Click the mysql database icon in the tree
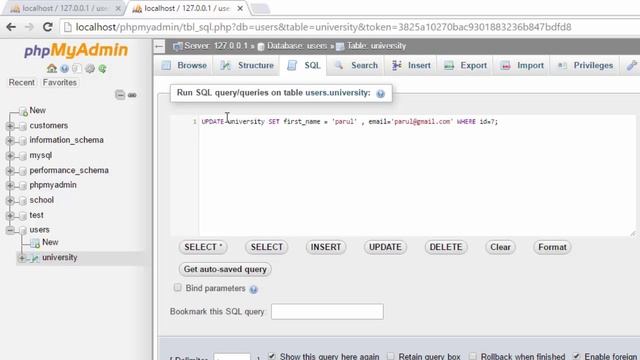 (x=23, y=156)
